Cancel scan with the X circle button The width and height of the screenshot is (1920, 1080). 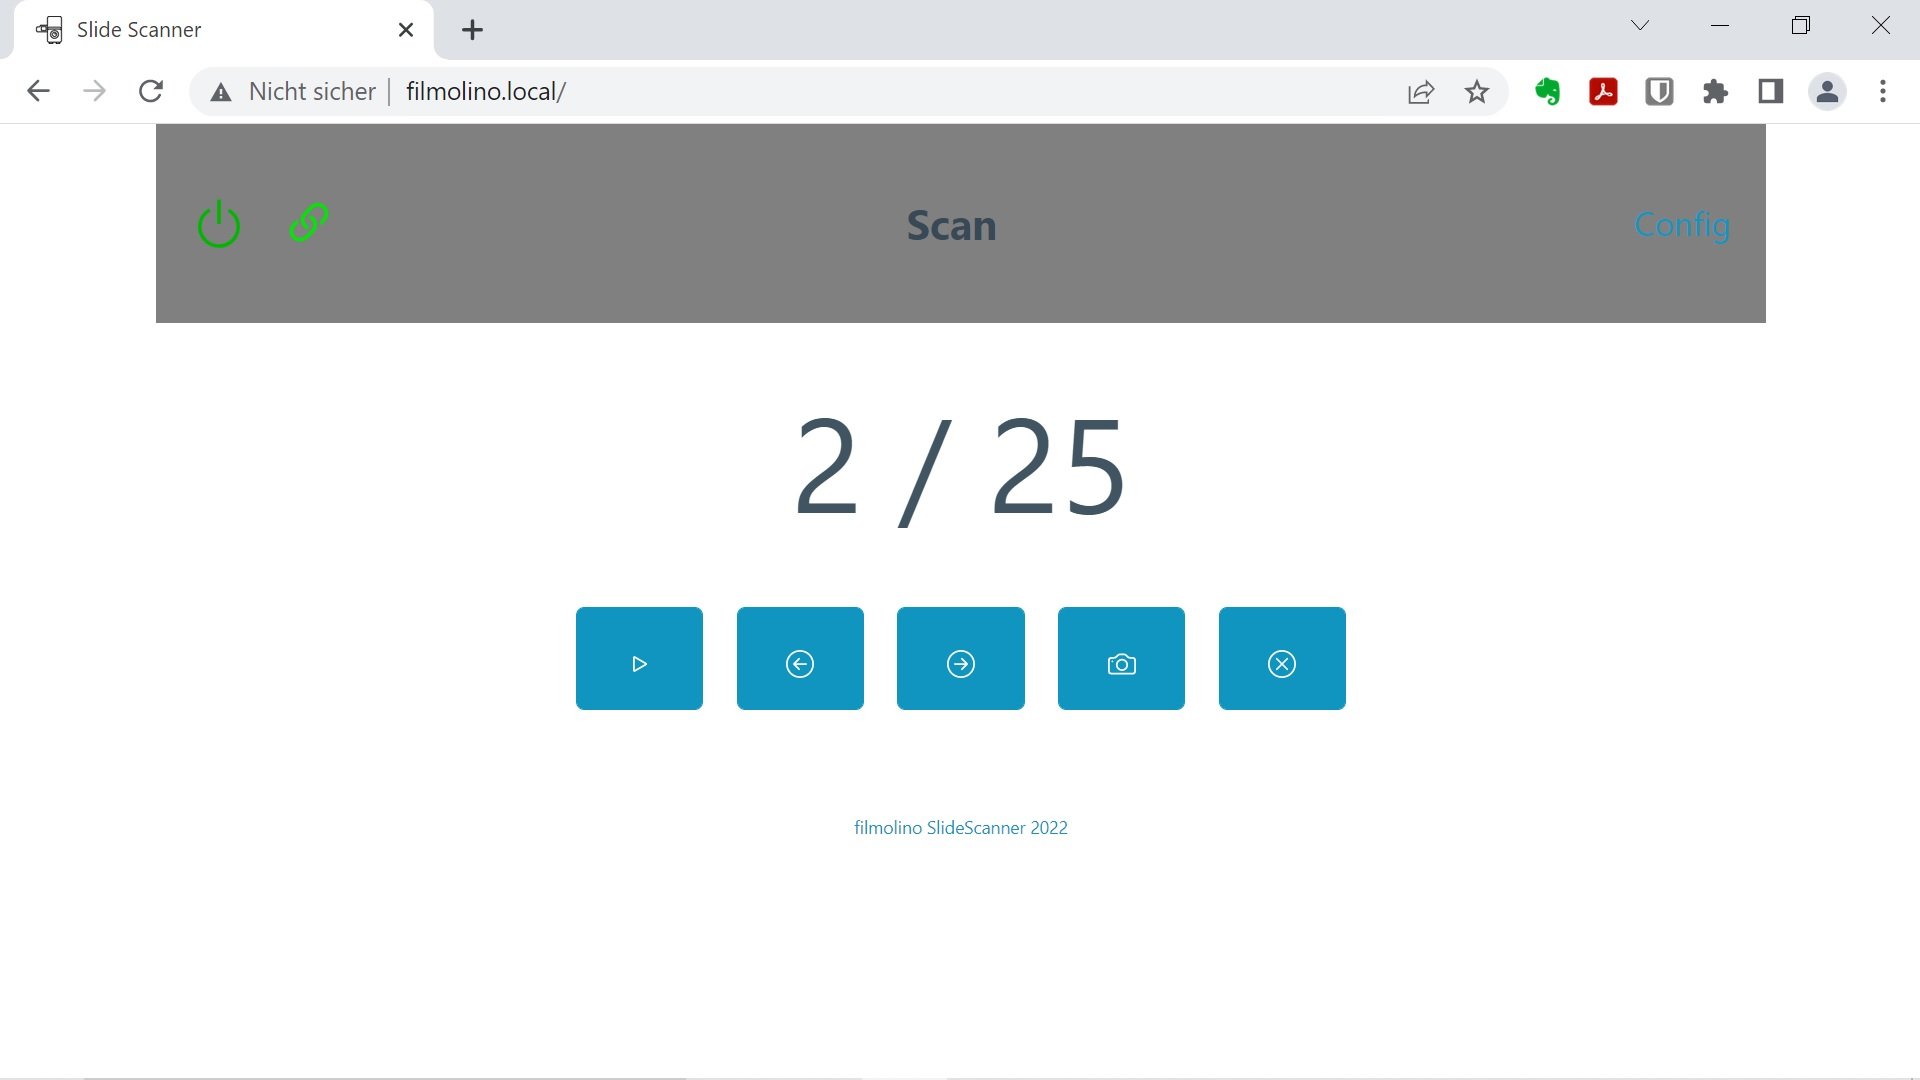tap(1282, 658)
